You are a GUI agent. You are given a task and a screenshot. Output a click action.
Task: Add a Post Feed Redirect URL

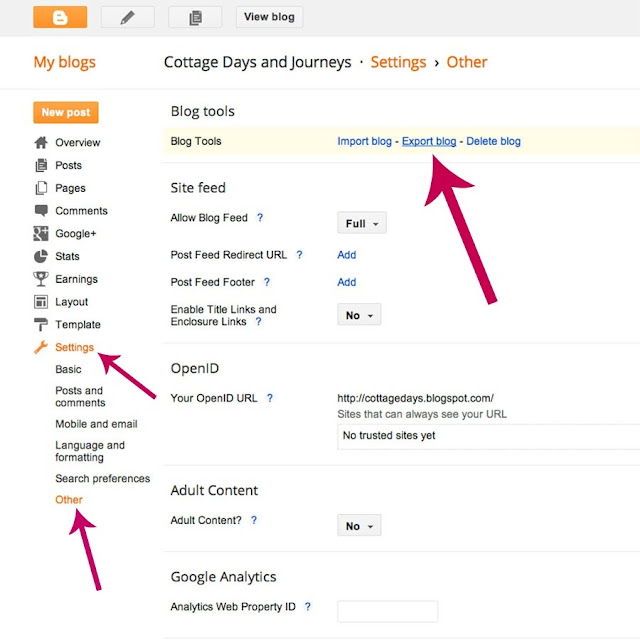(x=347, y=255)
